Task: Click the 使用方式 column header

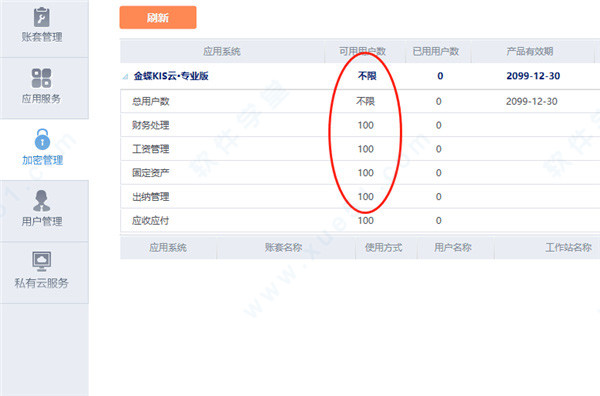Action: [x=383, y=248]
